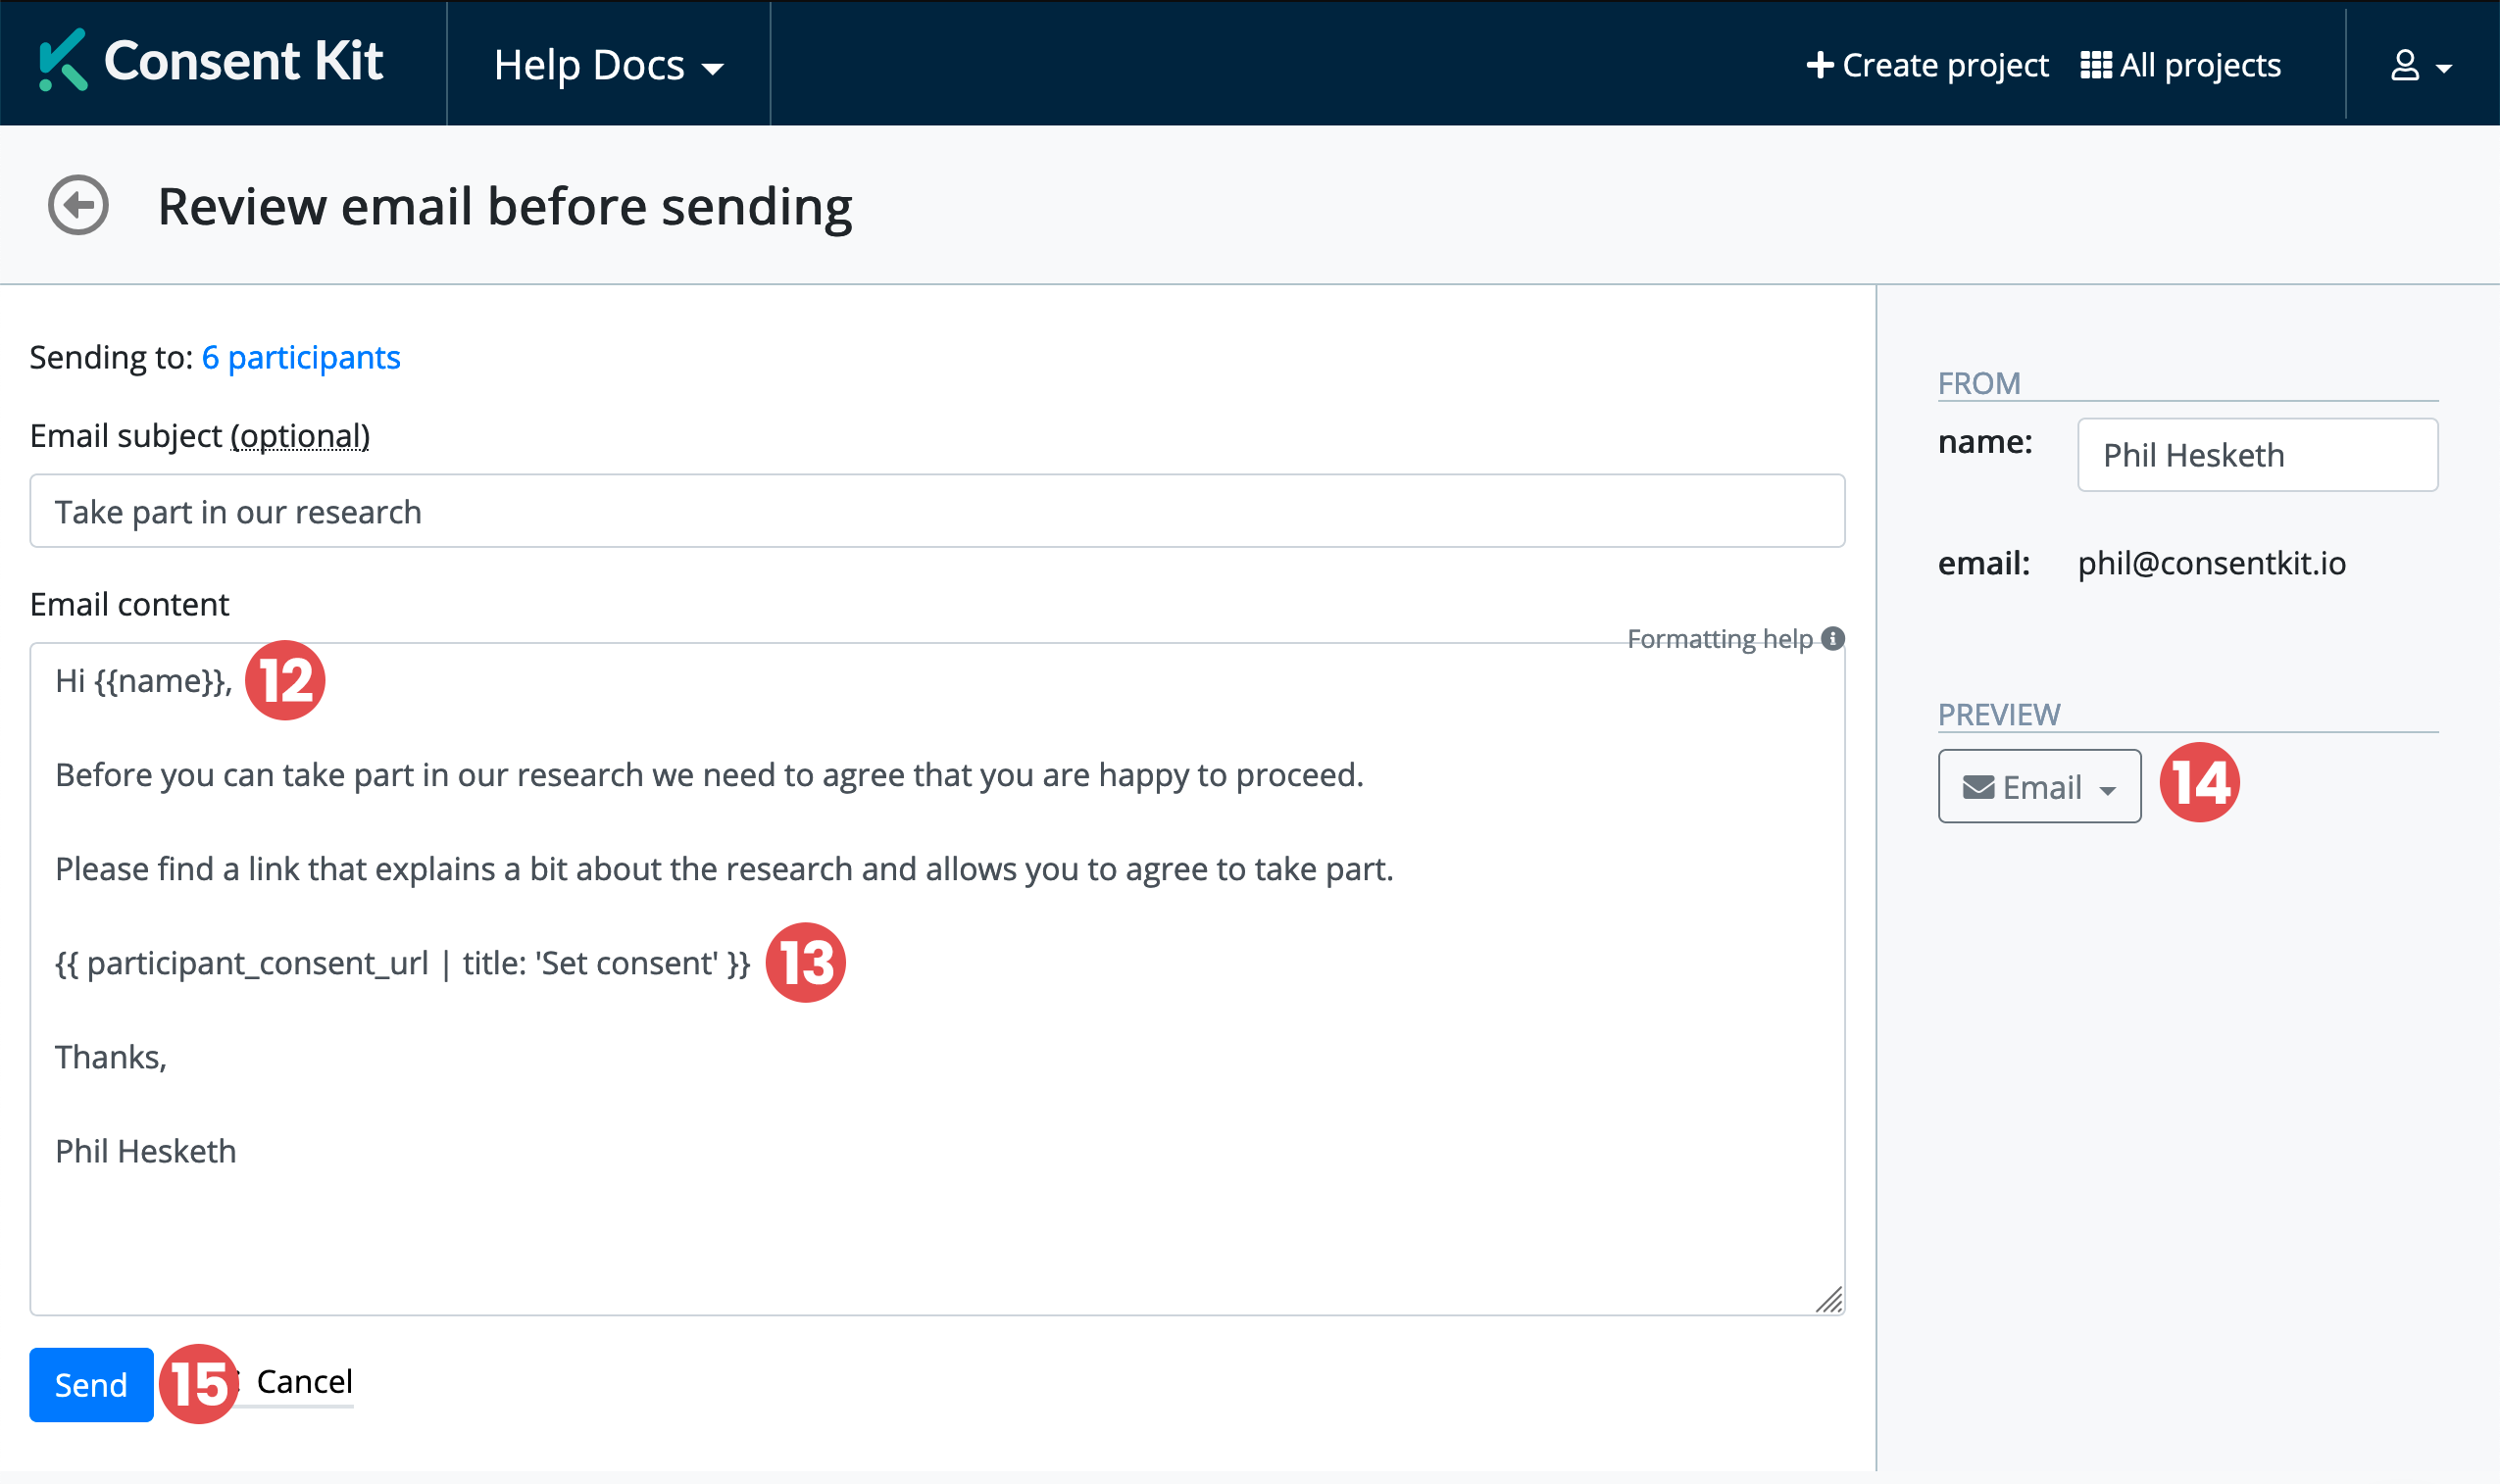Go to All projects
Image resolution: width=2500 pixels, height=1484 pixels.
pos(2198,65)
